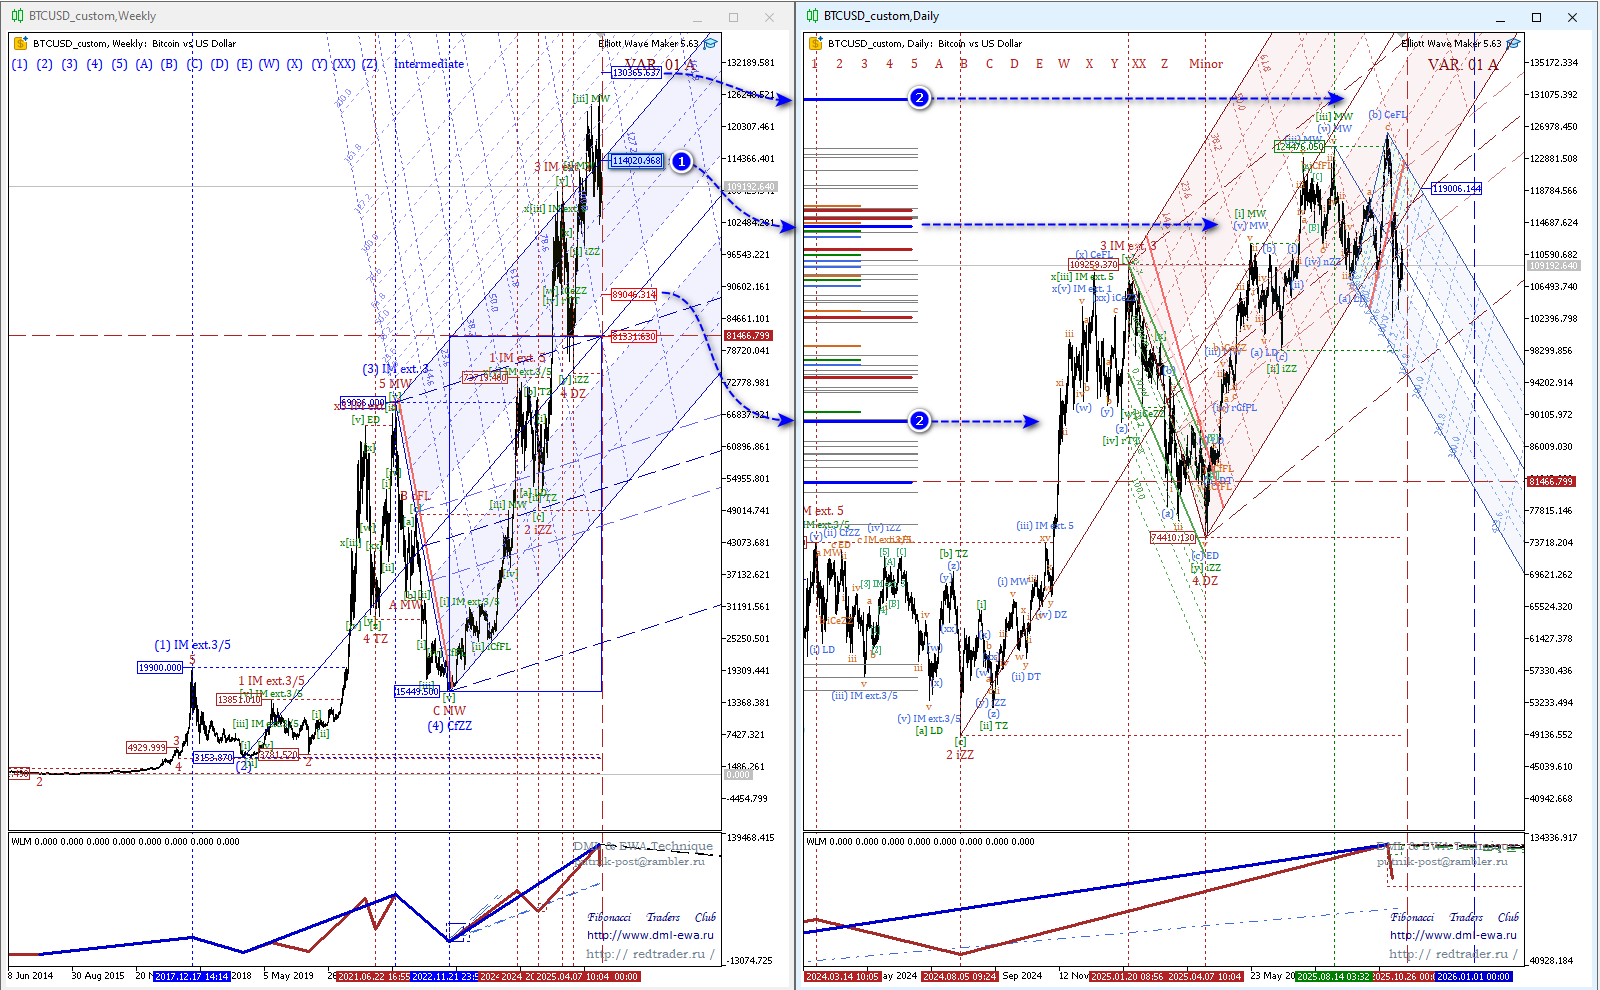Click the 119006.144 price label on Daily chart
Screen dimensions: 1600x990
[1456, 188]
